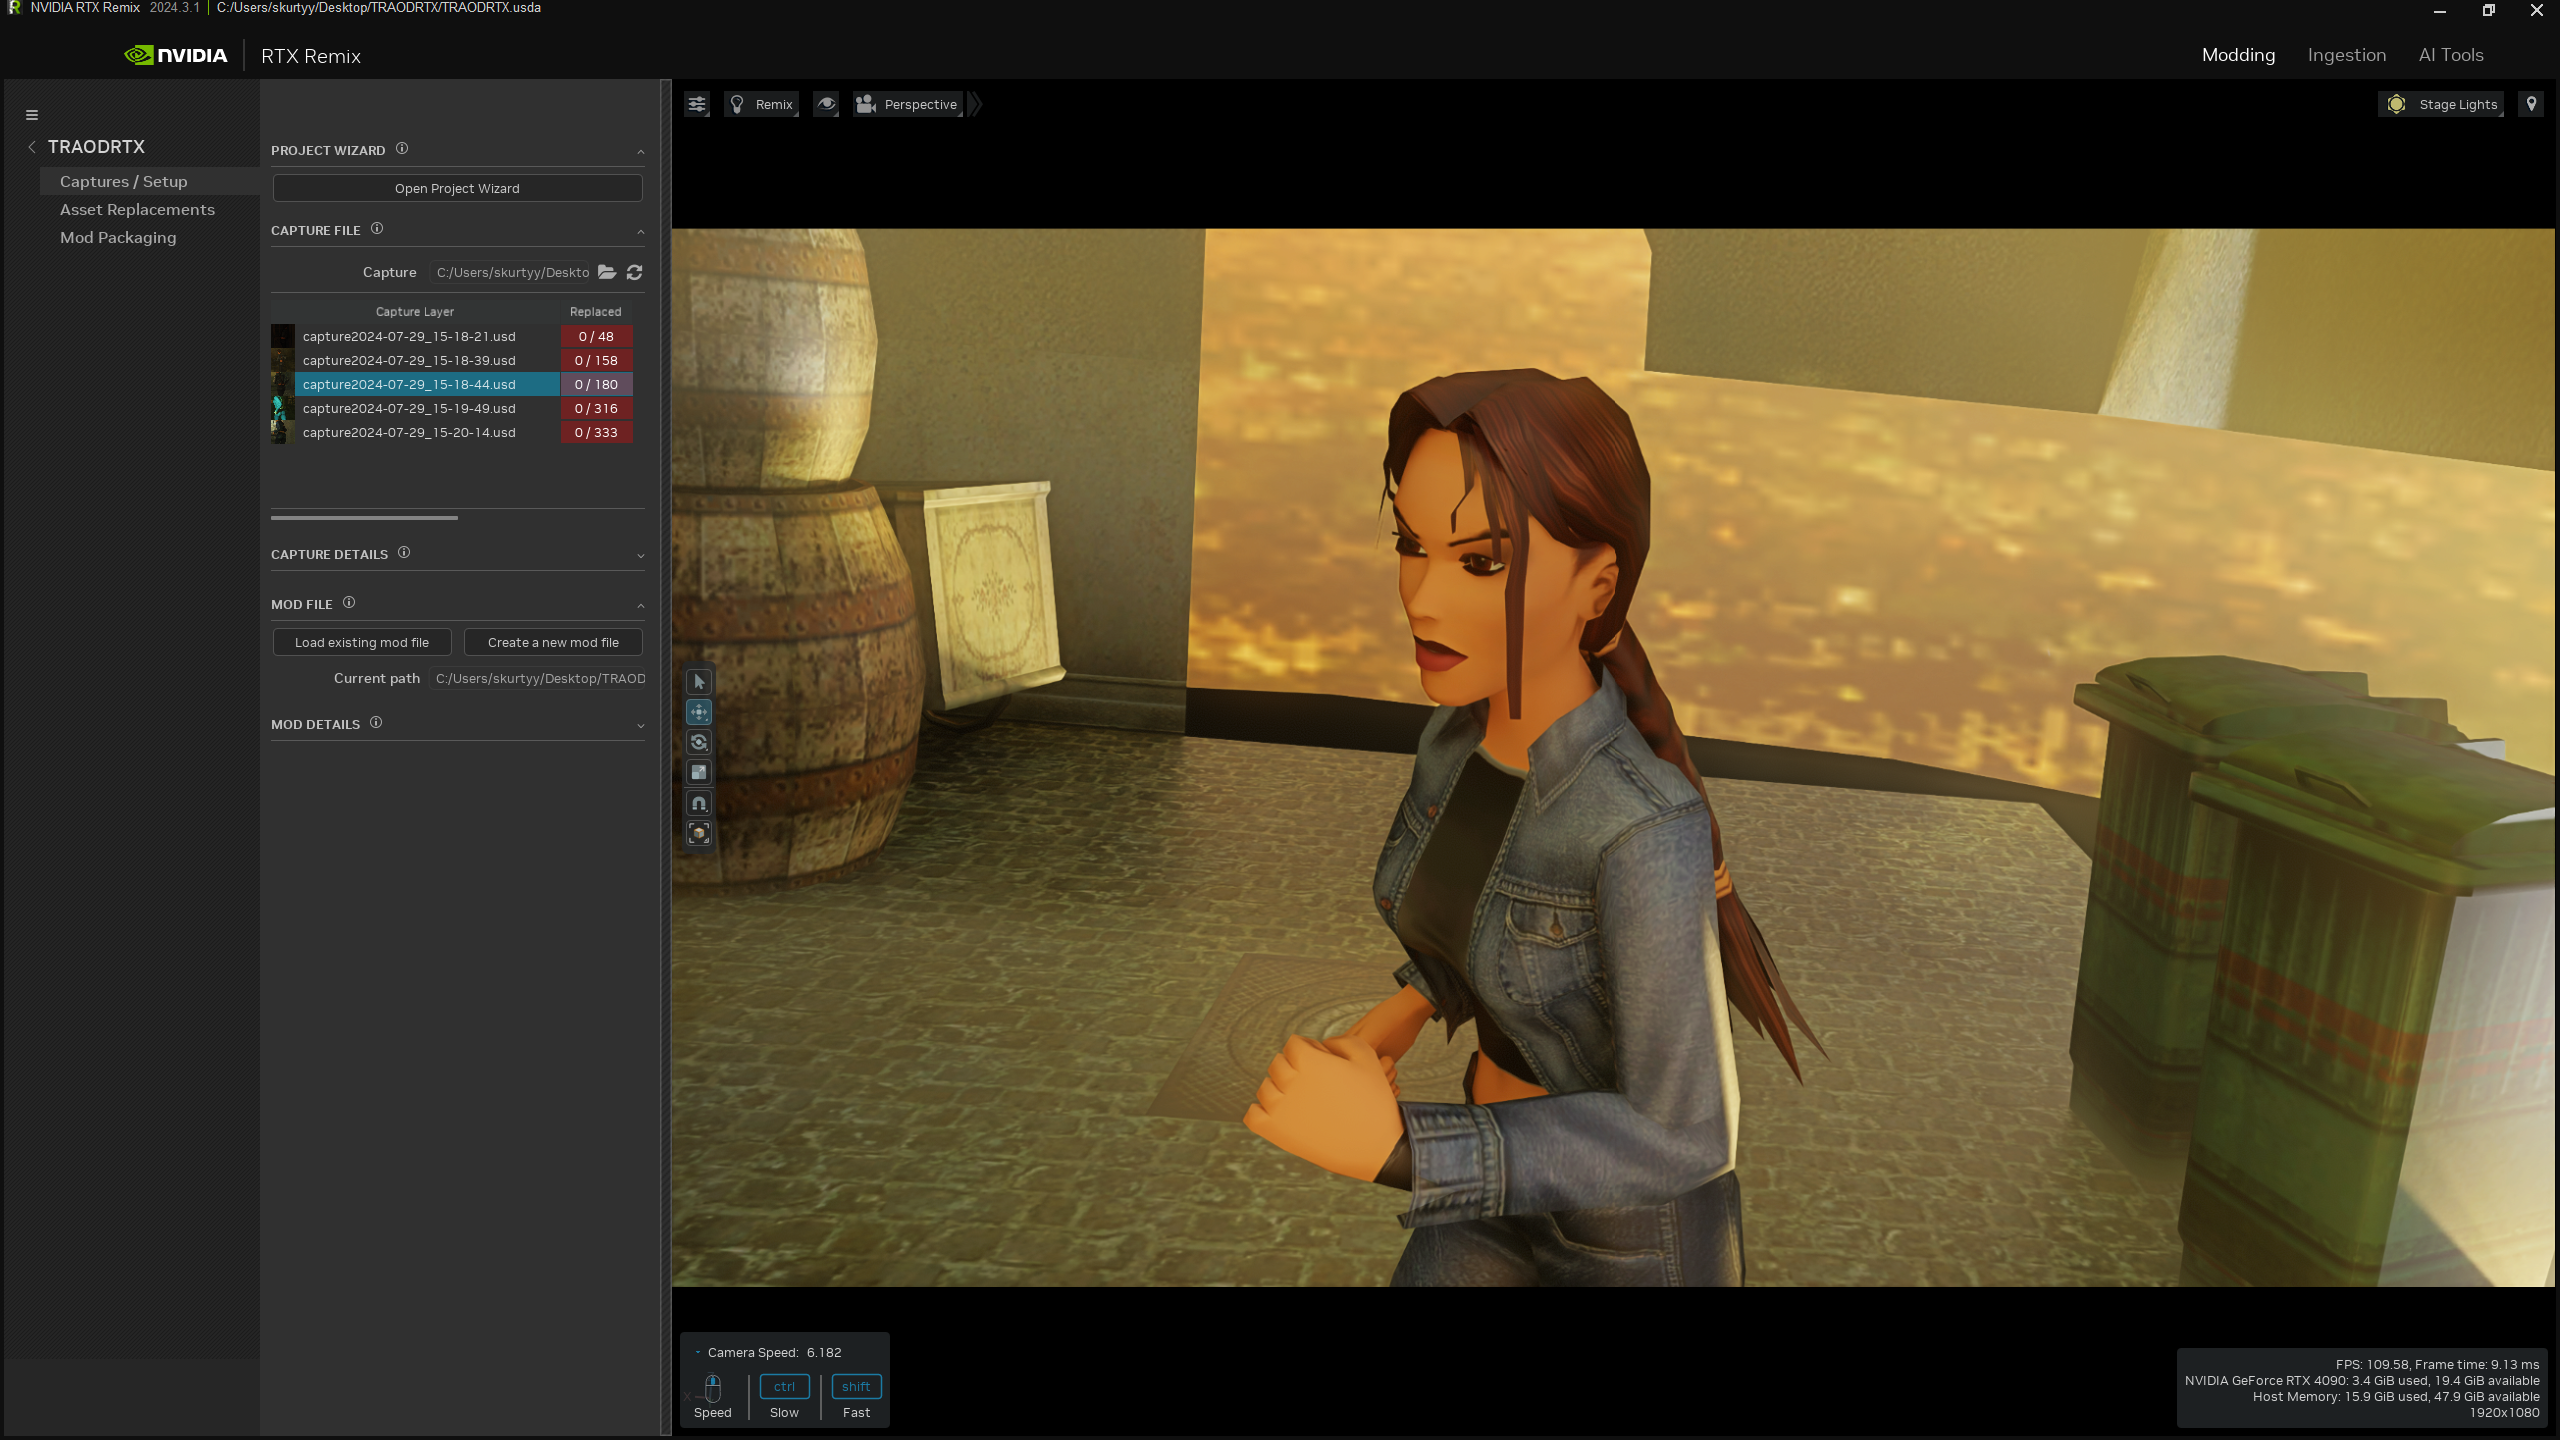
Task: Click the Camera Speed value 6.182
Action: tap(824, 1353)
